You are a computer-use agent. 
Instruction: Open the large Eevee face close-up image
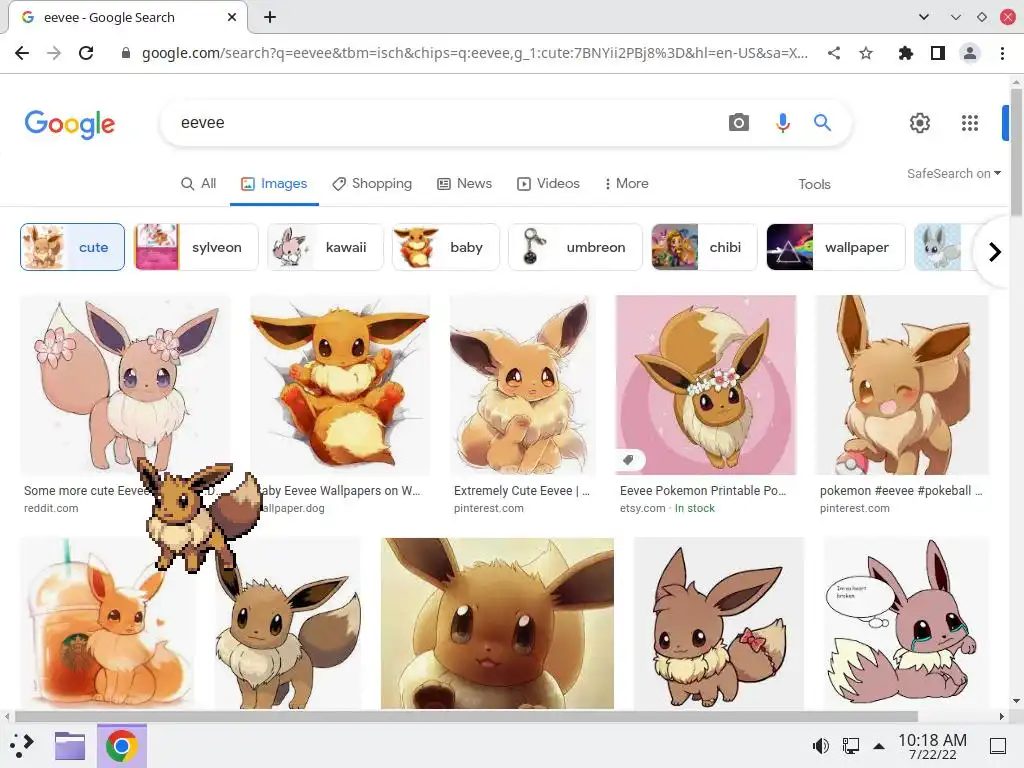[x=498, y=623]
